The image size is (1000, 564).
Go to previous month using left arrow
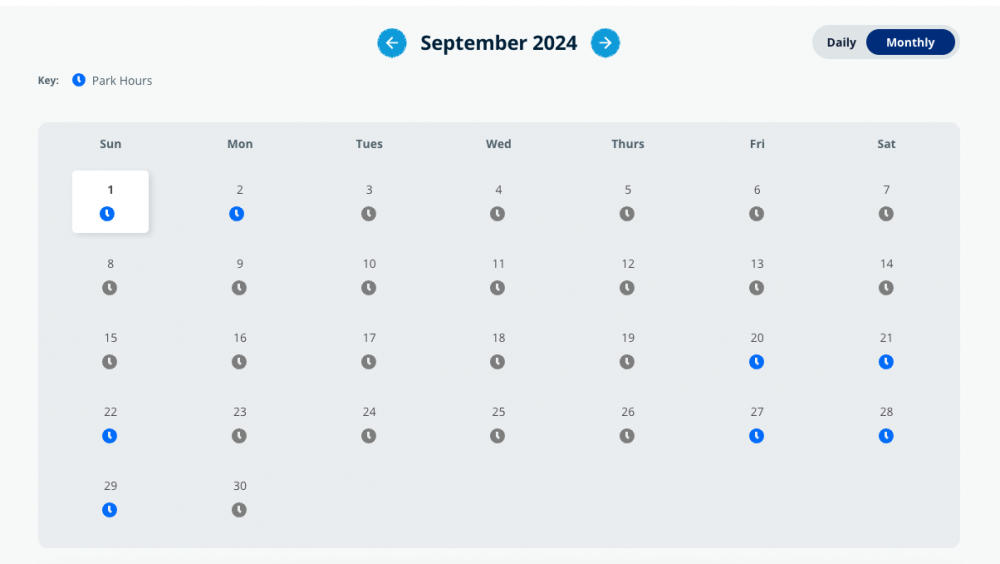391,43
